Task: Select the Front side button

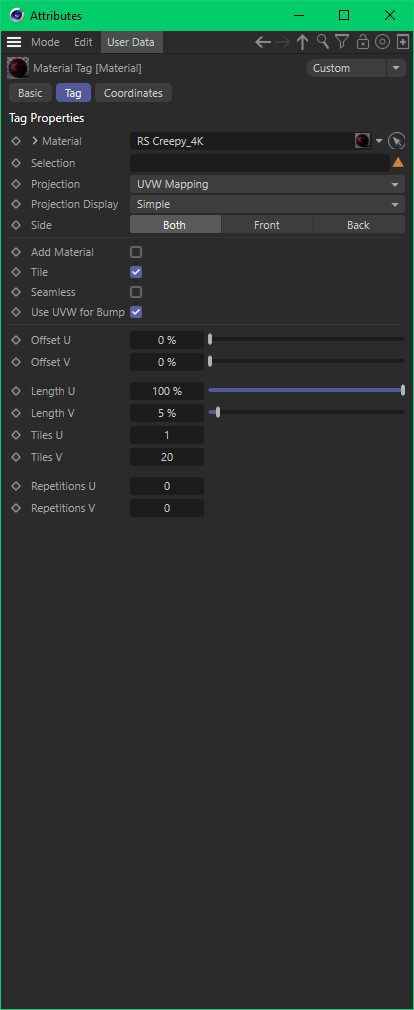Action: click(x=267, y=225)
